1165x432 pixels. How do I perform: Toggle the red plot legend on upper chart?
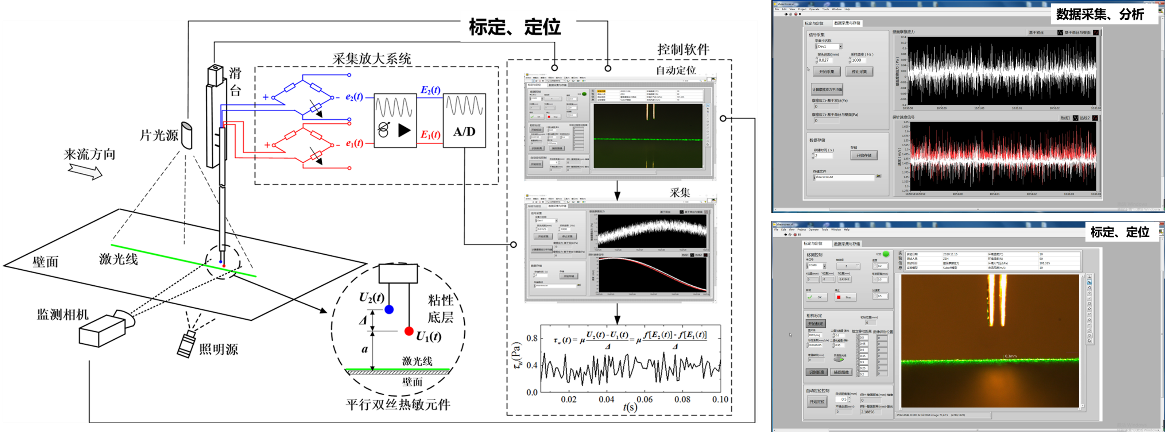(x=1097, y=32)
